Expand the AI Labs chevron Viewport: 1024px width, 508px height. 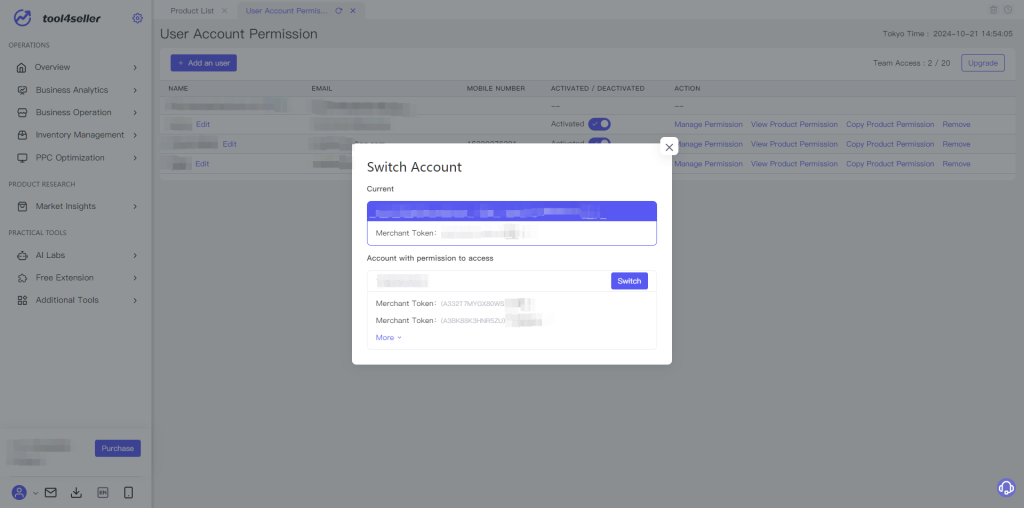point(135,255)
